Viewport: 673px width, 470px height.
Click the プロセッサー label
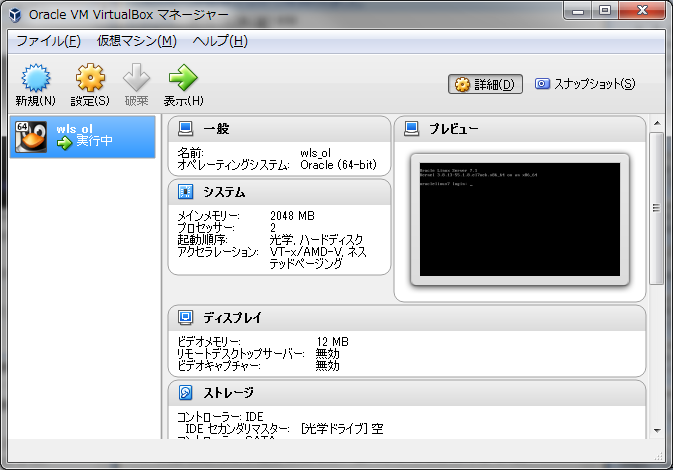point(206,227)
